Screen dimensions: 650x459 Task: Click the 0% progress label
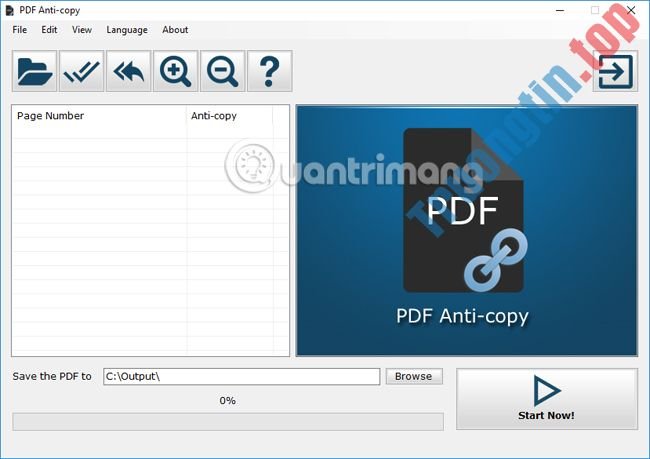[x=228, y=401]
